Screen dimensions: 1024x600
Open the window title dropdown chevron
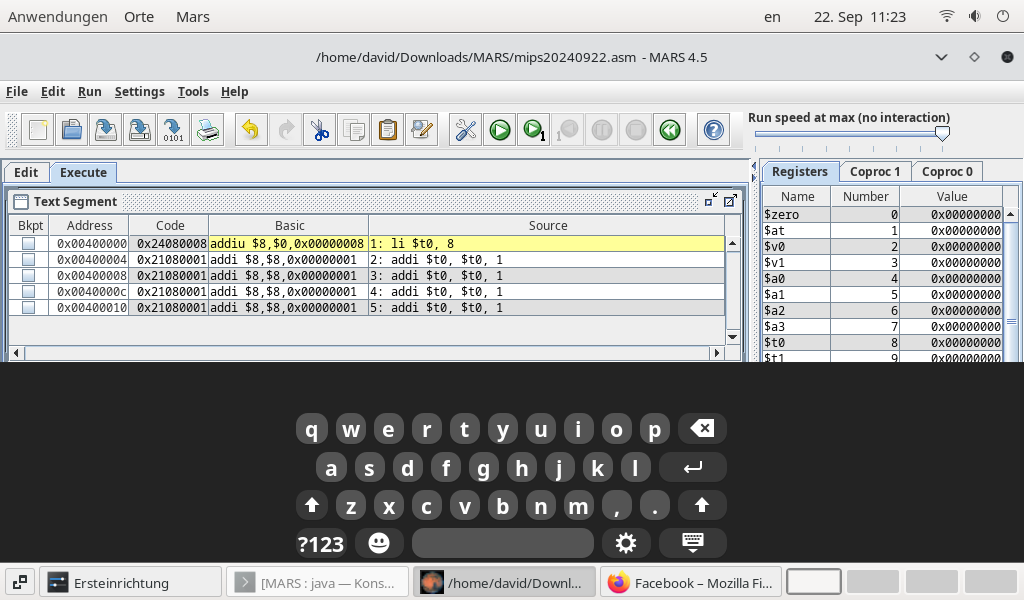click(943, 57)
